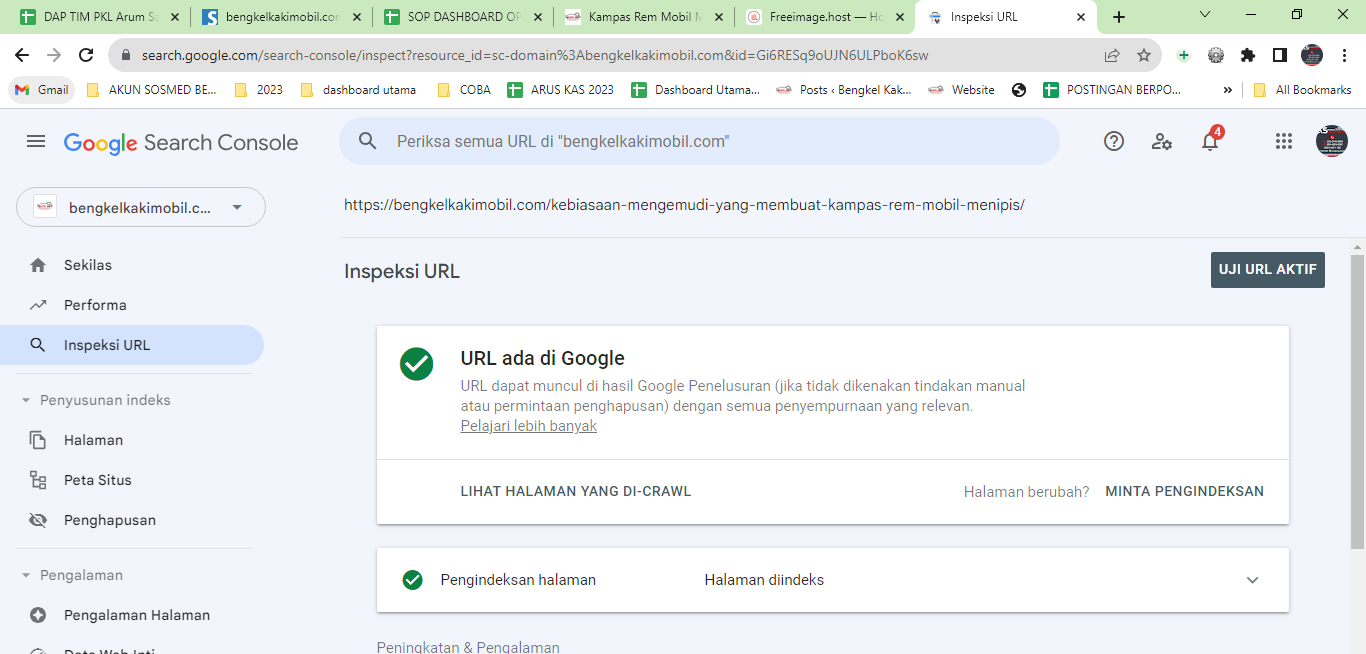
Task: Open the tab search chevron in title bar
Action: [x=1205, y=15]
